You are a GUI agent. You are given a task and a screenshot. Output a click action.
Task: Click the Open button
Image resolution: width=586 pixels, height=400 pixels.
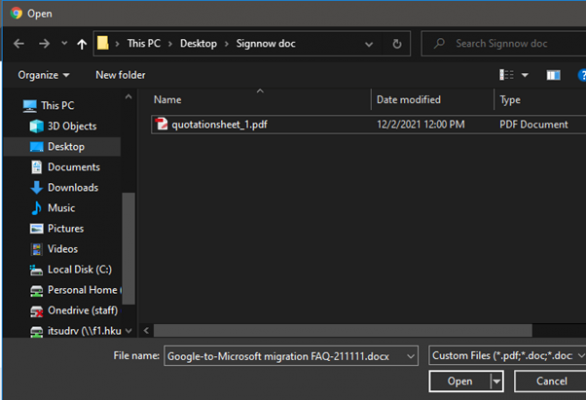pyautogui.click(x=460, y=381)
